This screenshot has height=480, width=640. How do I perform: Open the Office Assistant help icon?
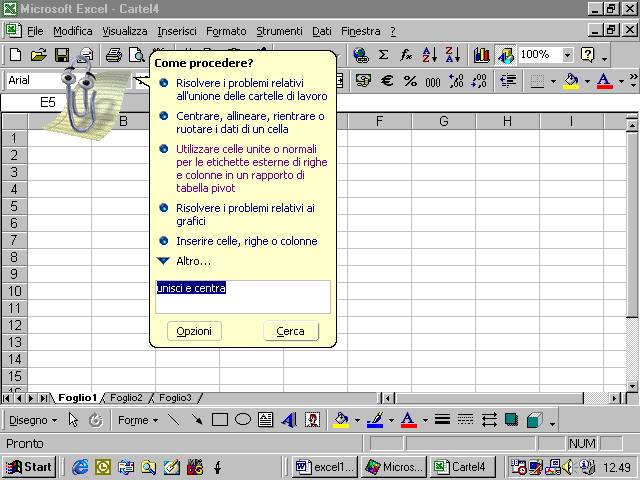pyautogui.click(x=587, y=55)
